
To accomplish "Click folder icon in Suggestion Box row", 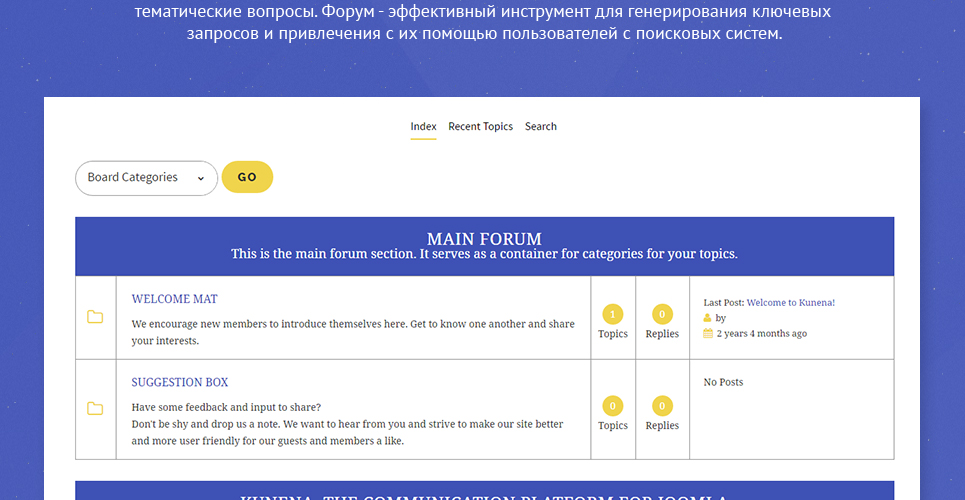I will (95, 409).
